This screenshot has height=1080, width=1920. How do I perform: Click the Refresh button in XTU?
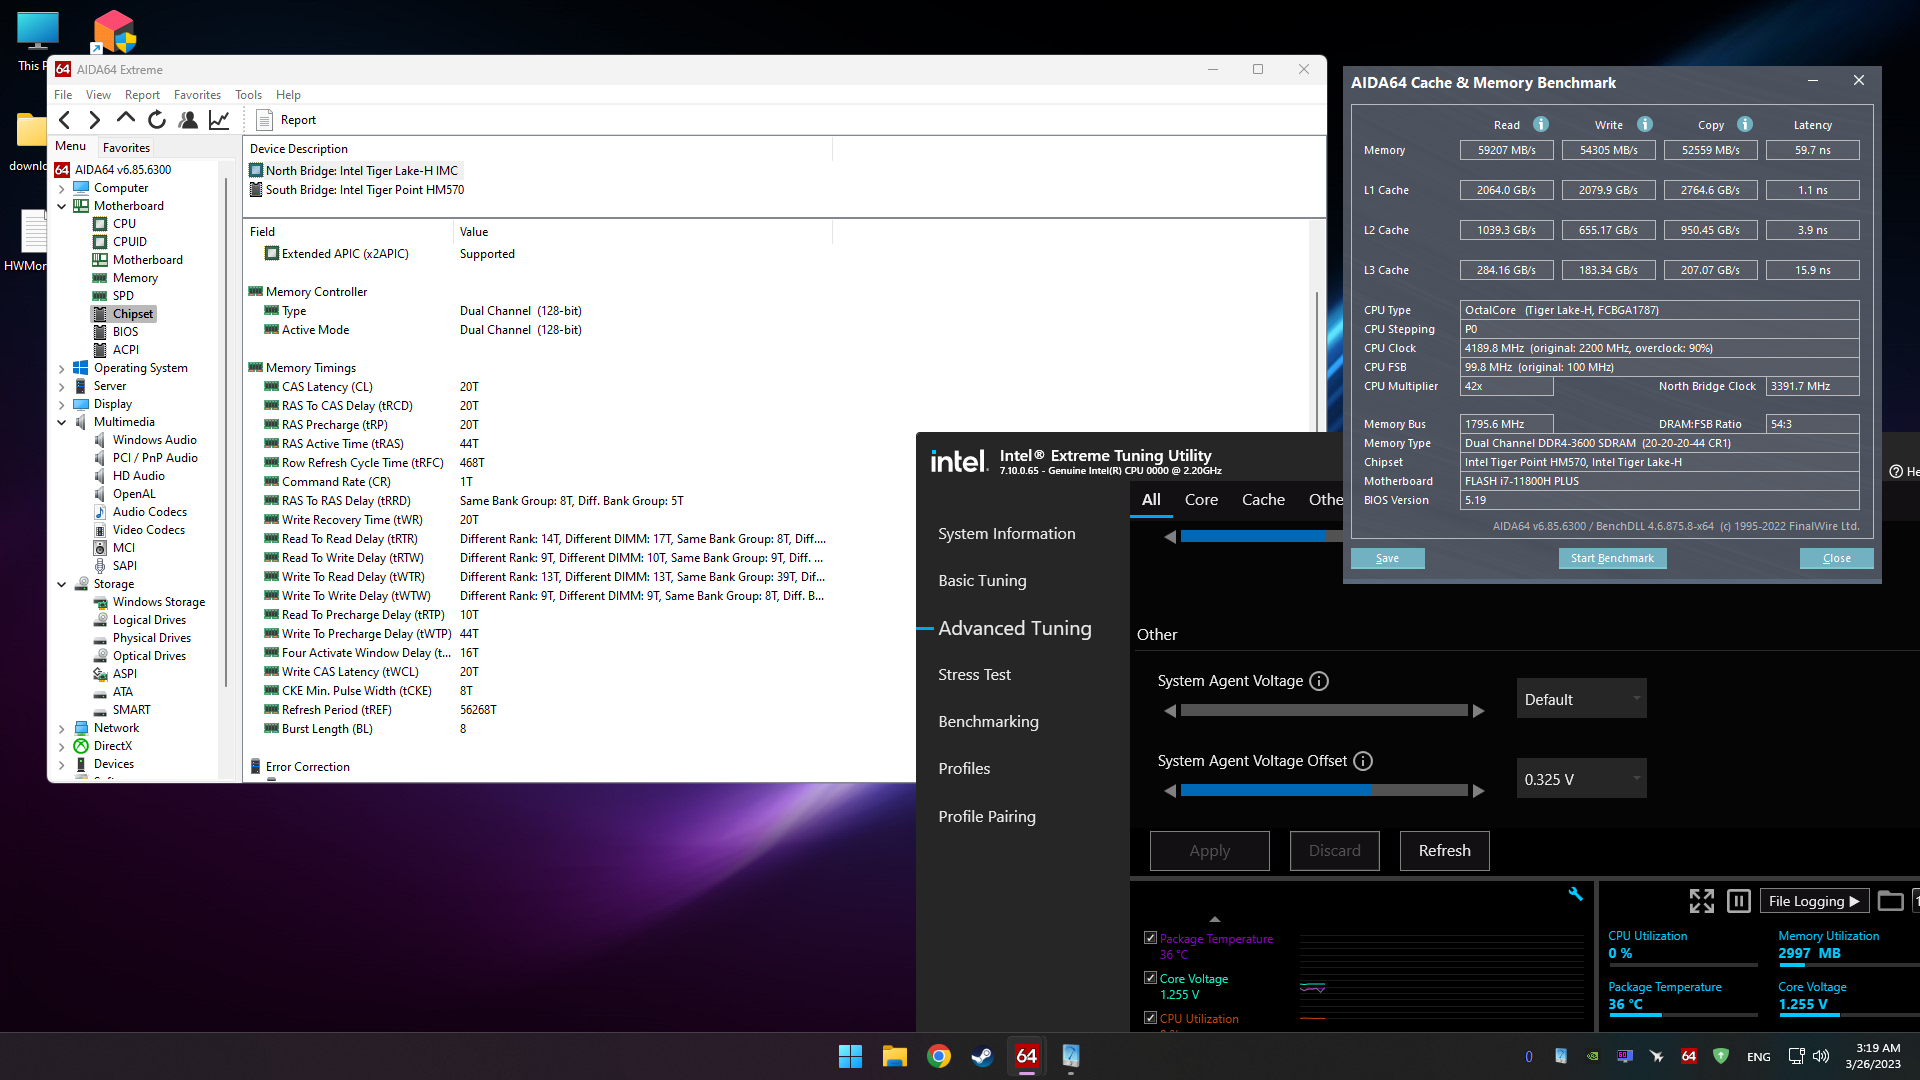click(x=1444, y=851)
